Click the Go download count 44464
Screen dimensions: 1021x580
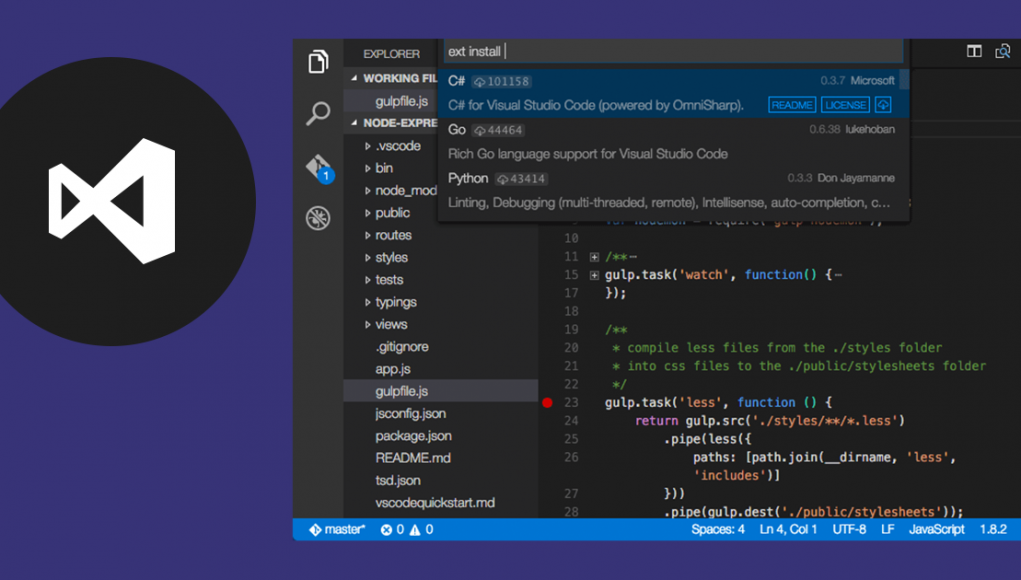(x=498, y=130)
